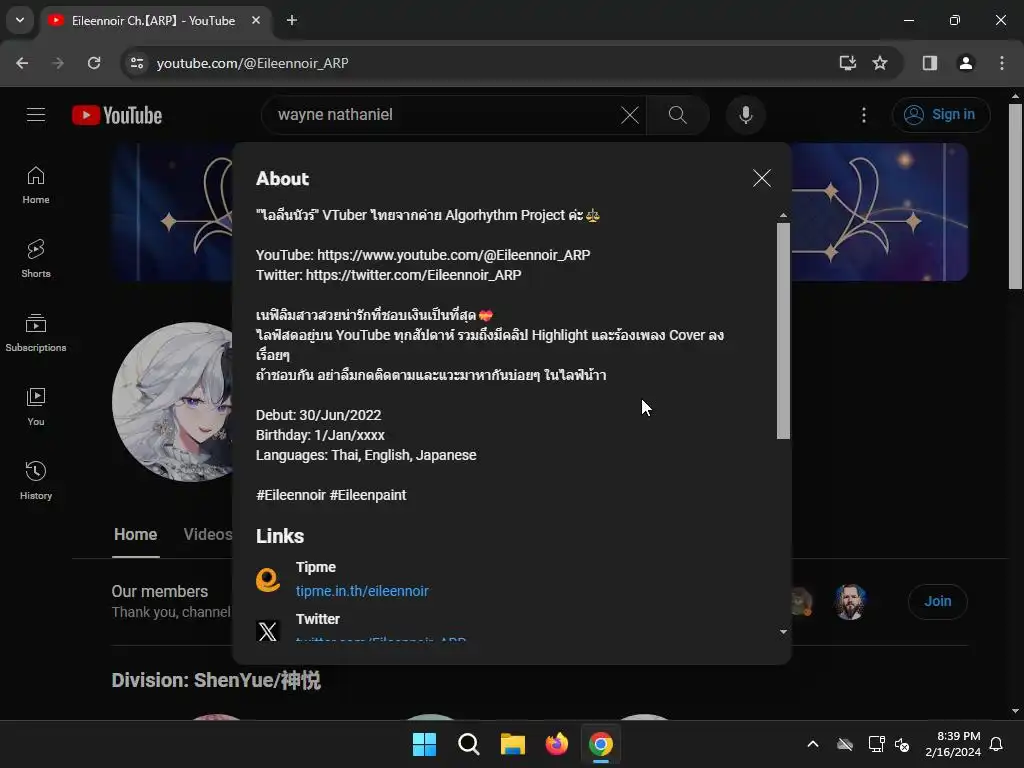Open Windows taskbar search
This screenshot has height=768, width=1024.
tap(468, 744)
